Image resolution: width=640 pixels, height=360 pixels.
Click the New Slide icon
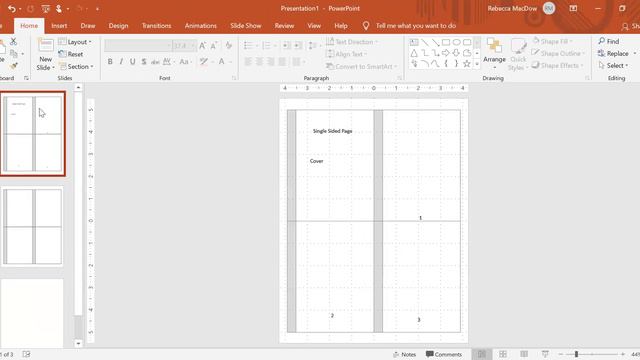point(45,45)
